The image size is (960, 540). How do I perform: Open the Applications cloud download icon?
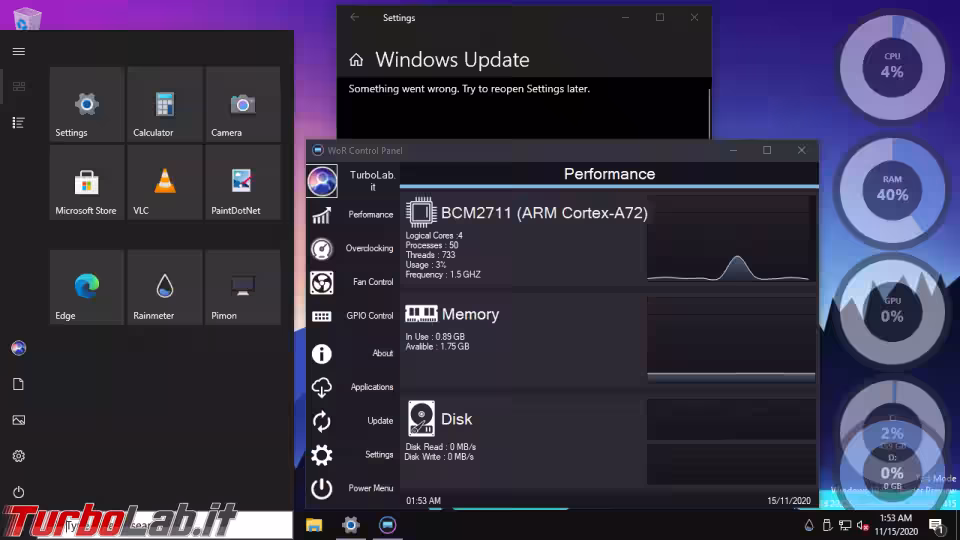click(x=322, y=387)
